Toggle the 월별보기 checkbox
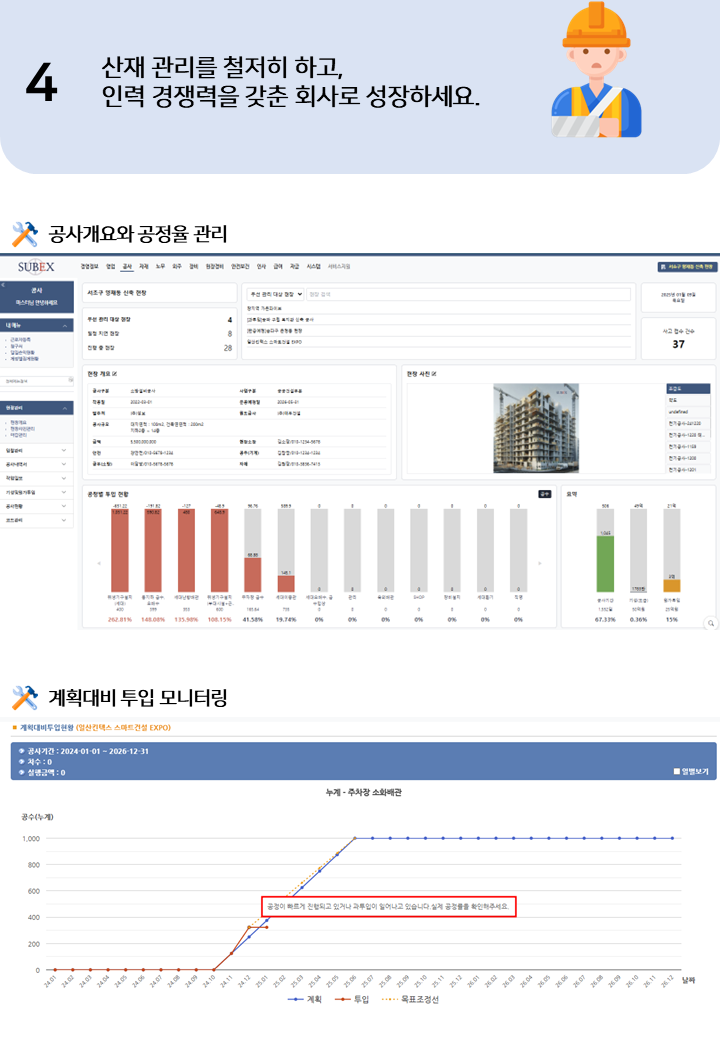This screenshot has width=720, height=1040. click(677, 772)
